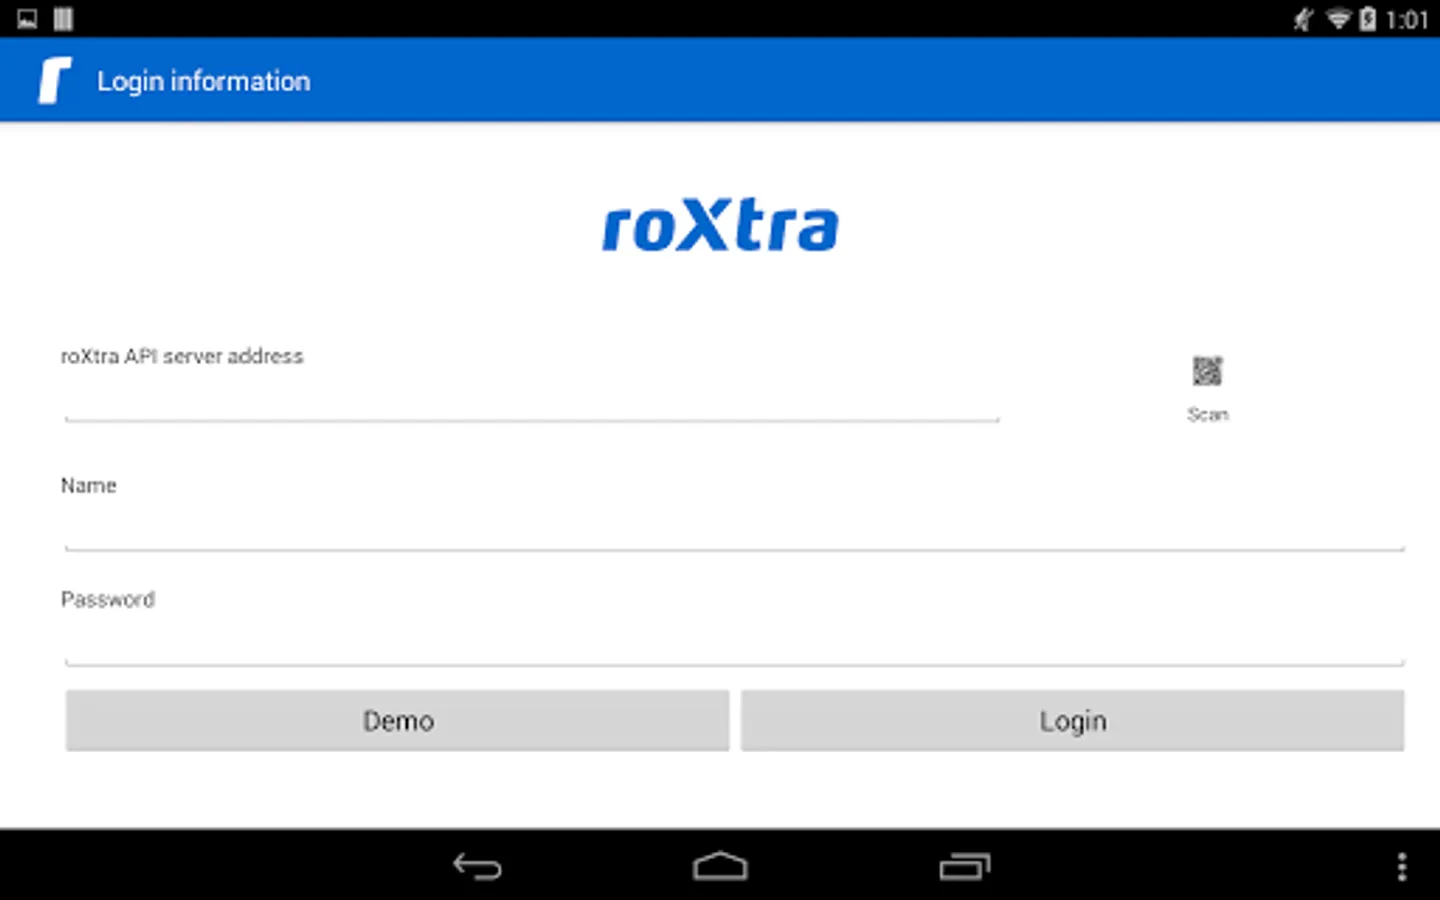
Task: Tap the image notification icon in status bar
Action: click(27, 19)
